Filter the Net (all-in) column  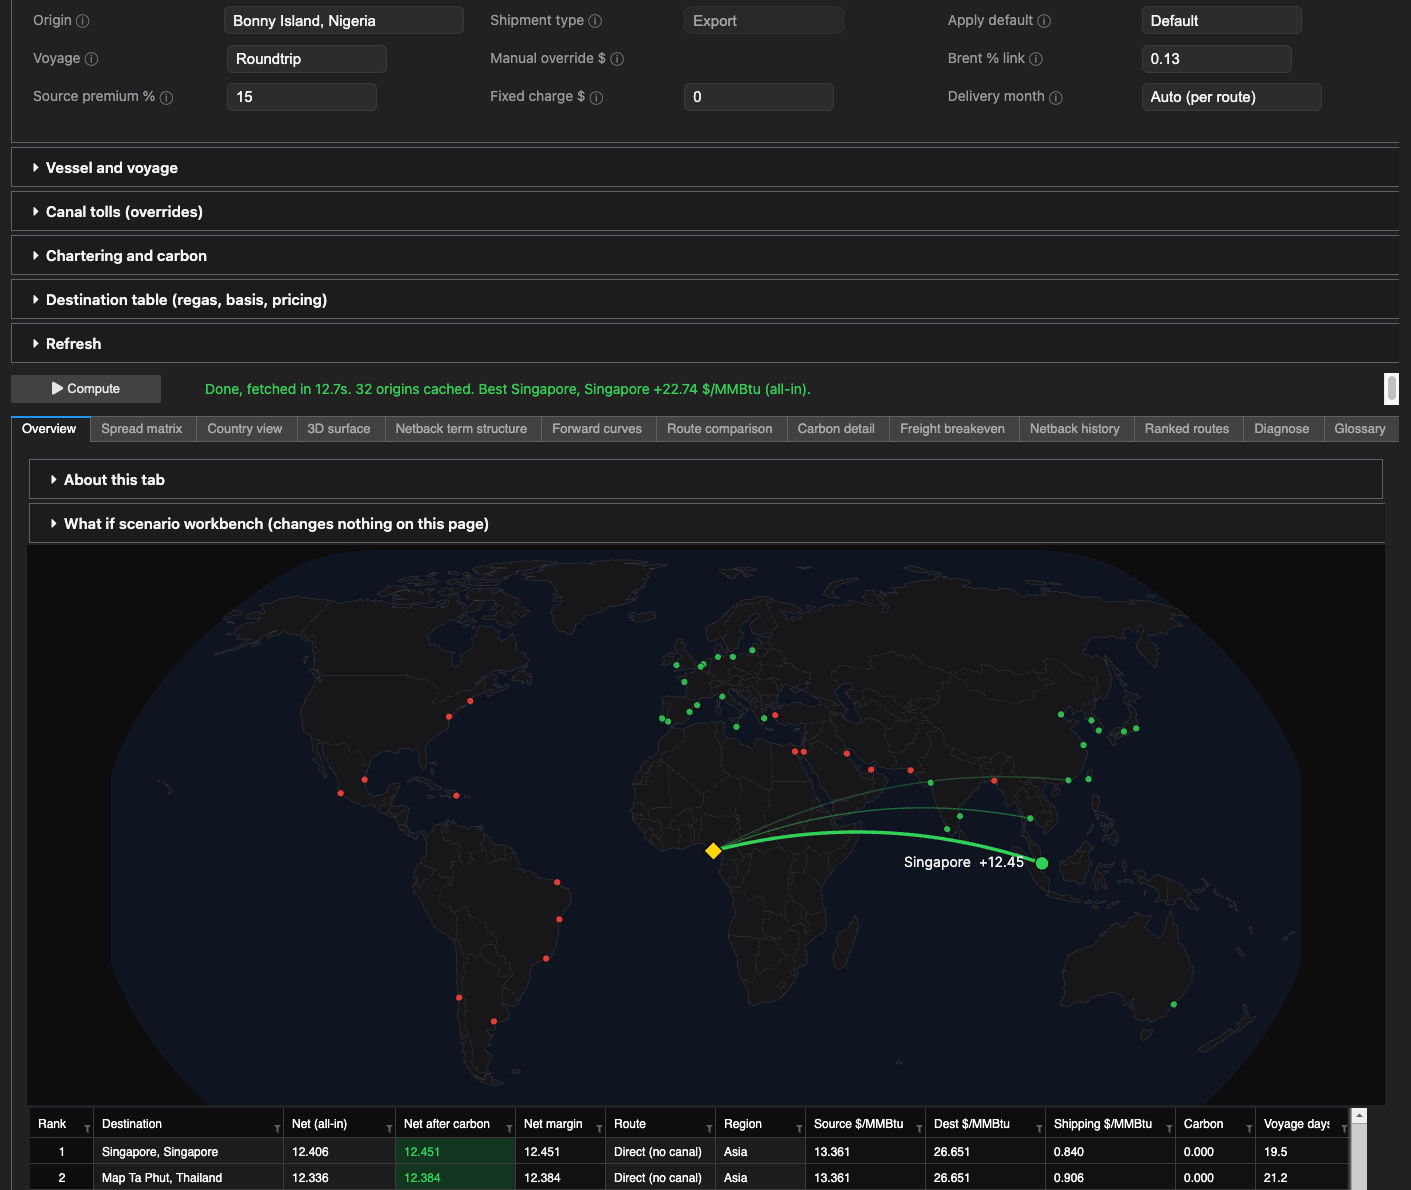point(389,1129)
